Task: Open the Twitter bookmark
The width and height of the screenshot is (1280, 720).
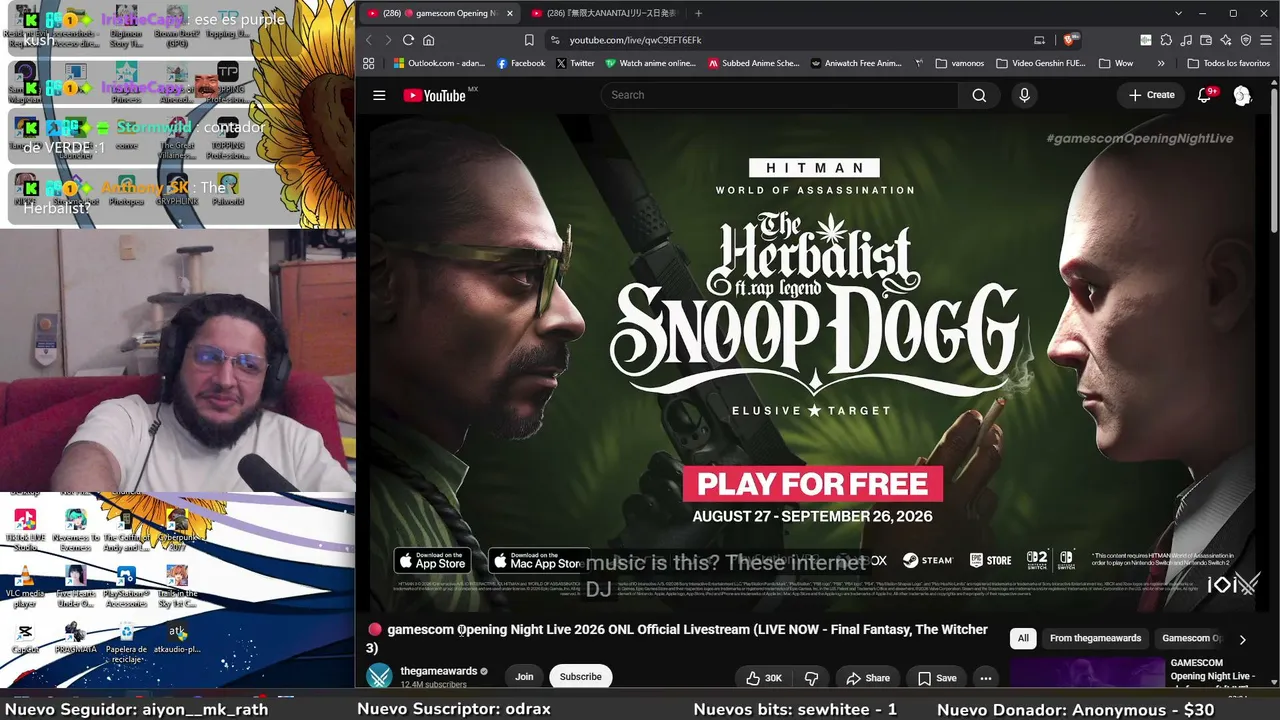Action: click(575, 63)
